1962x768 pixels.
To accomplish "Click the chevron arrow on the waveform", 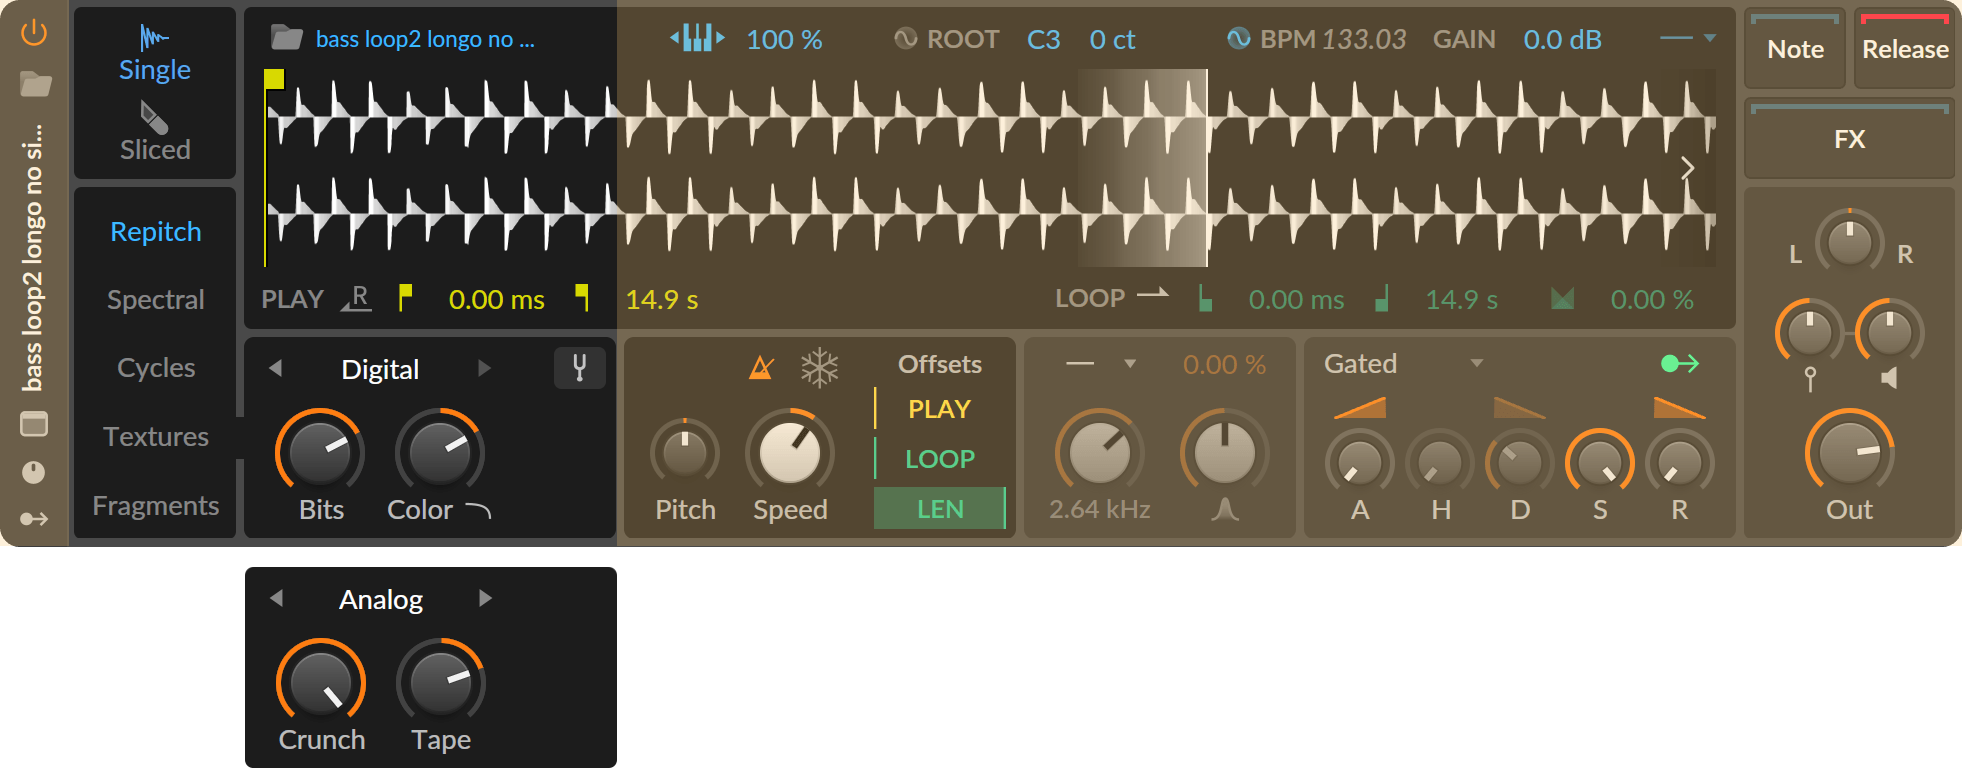I will point(1688,168).
